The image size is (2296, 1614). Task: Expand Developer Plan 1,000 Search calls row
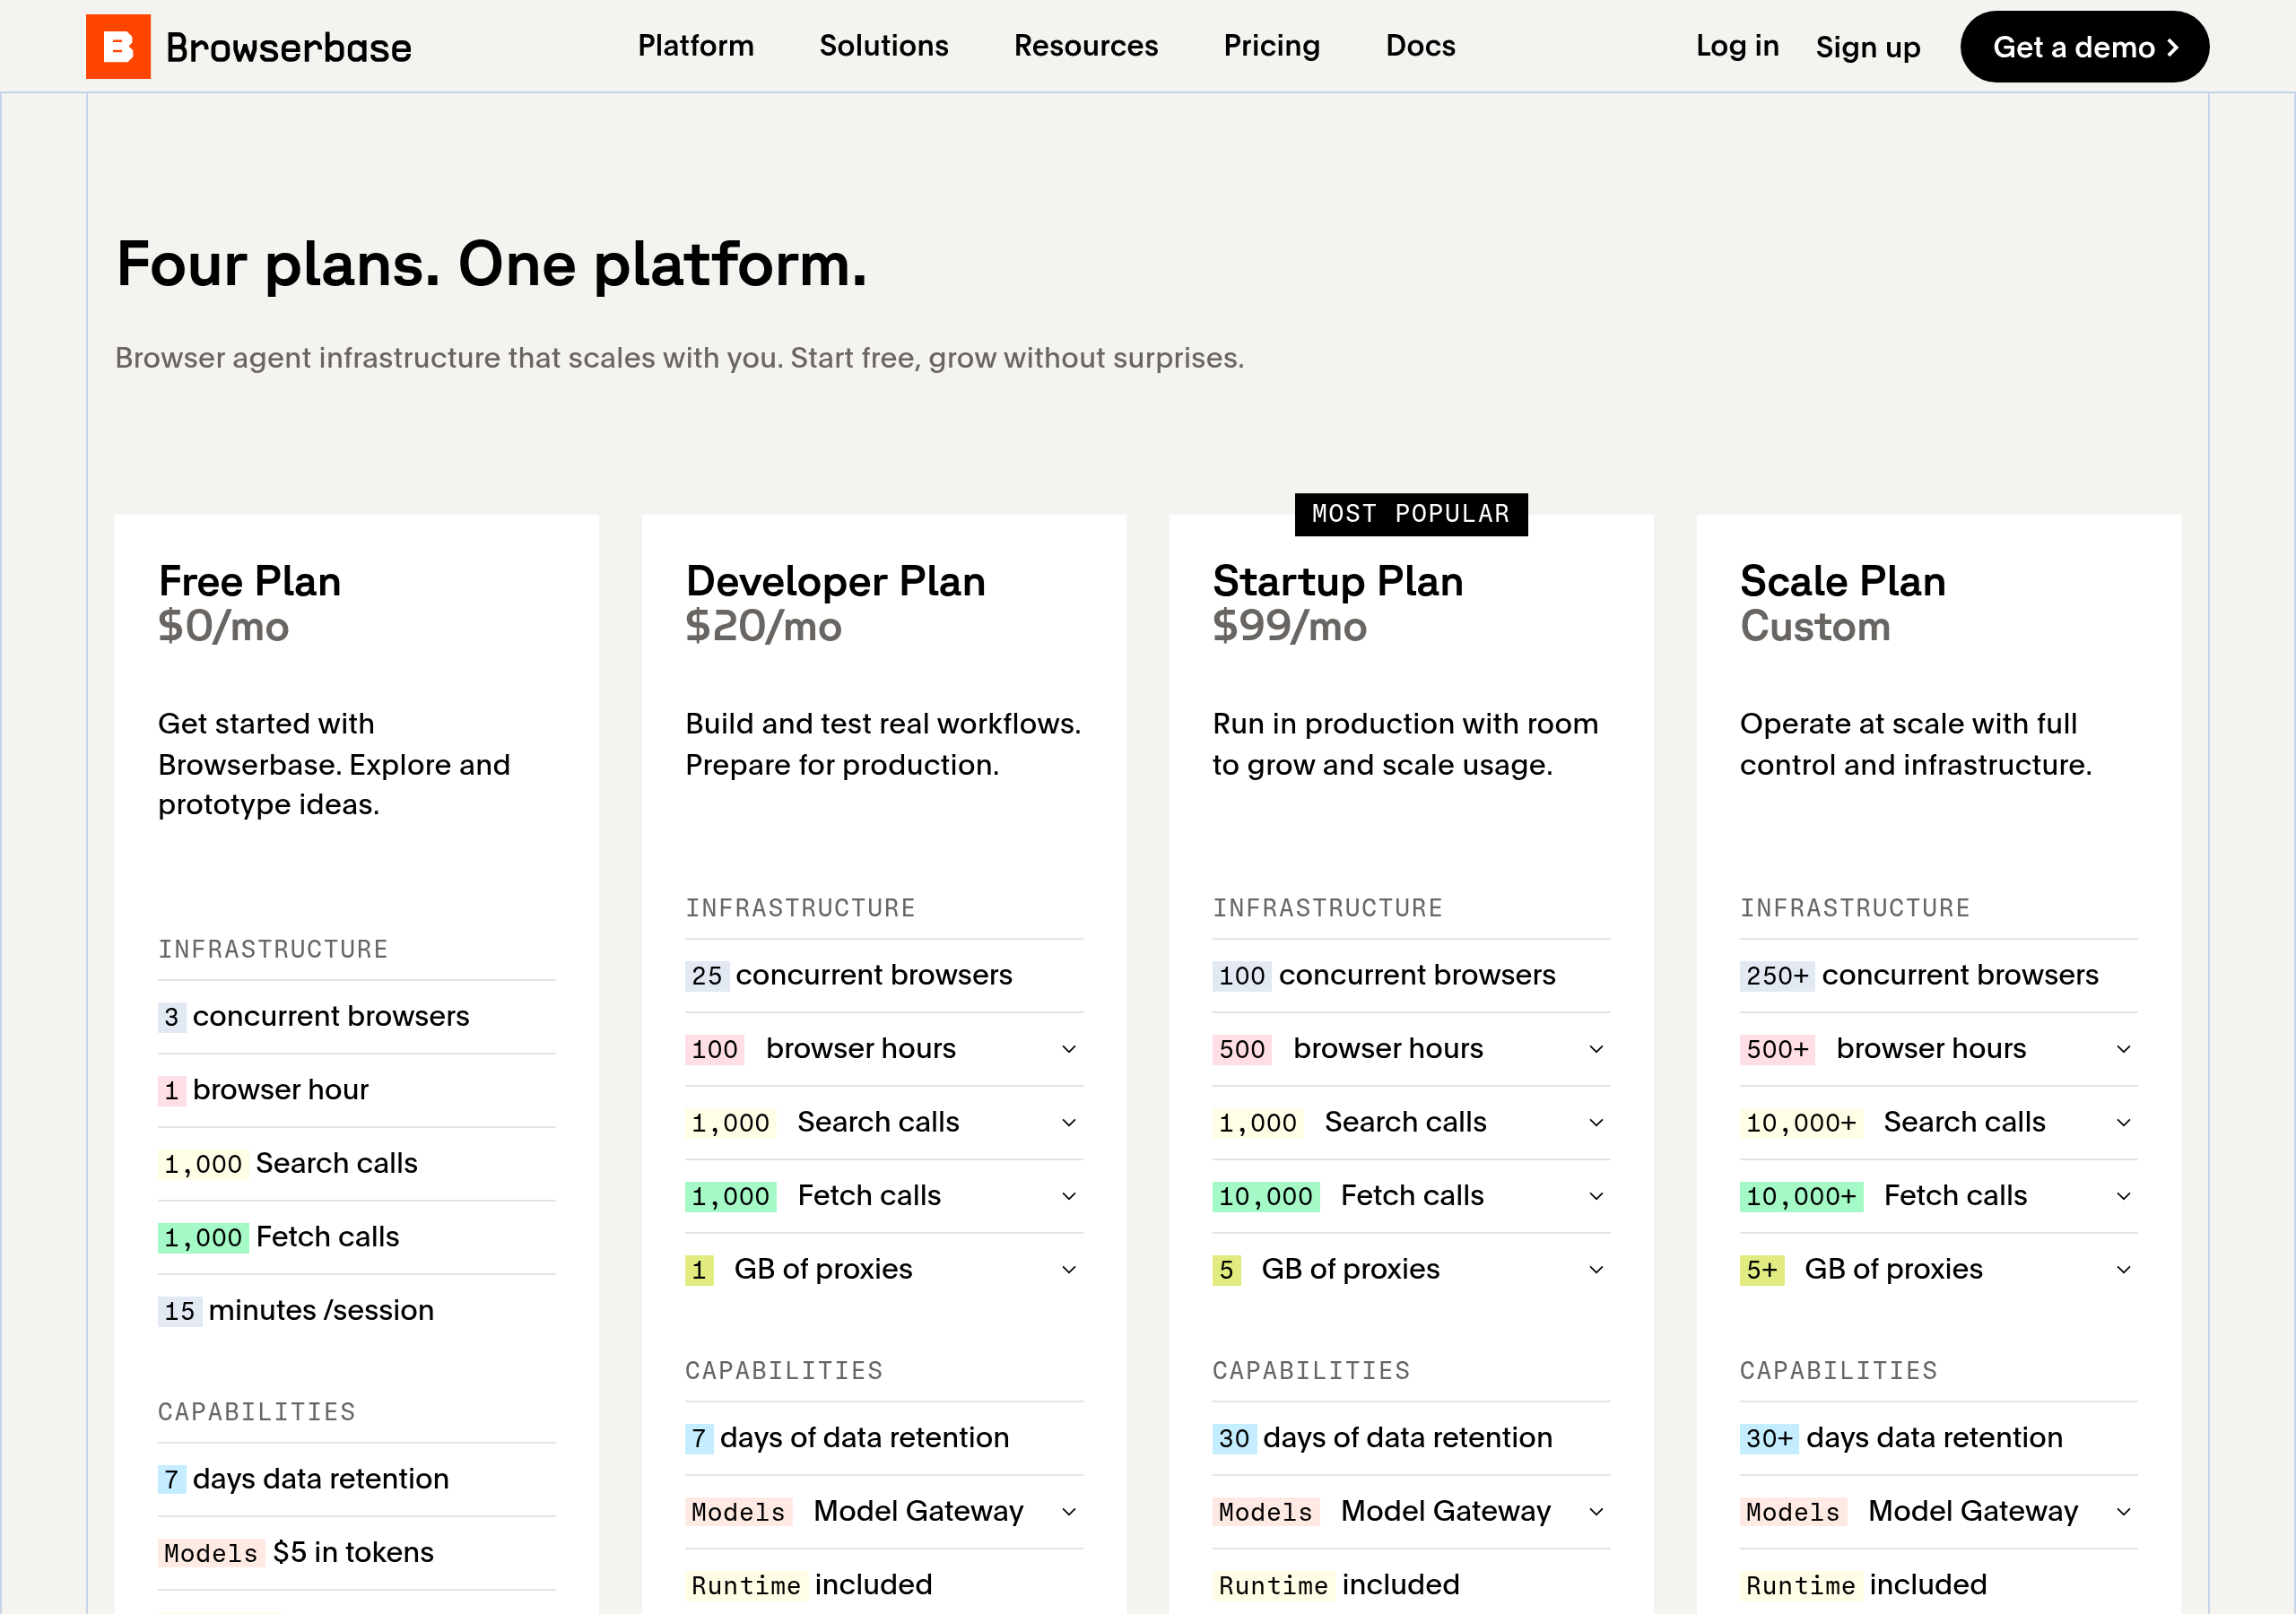click(884, 1123)
